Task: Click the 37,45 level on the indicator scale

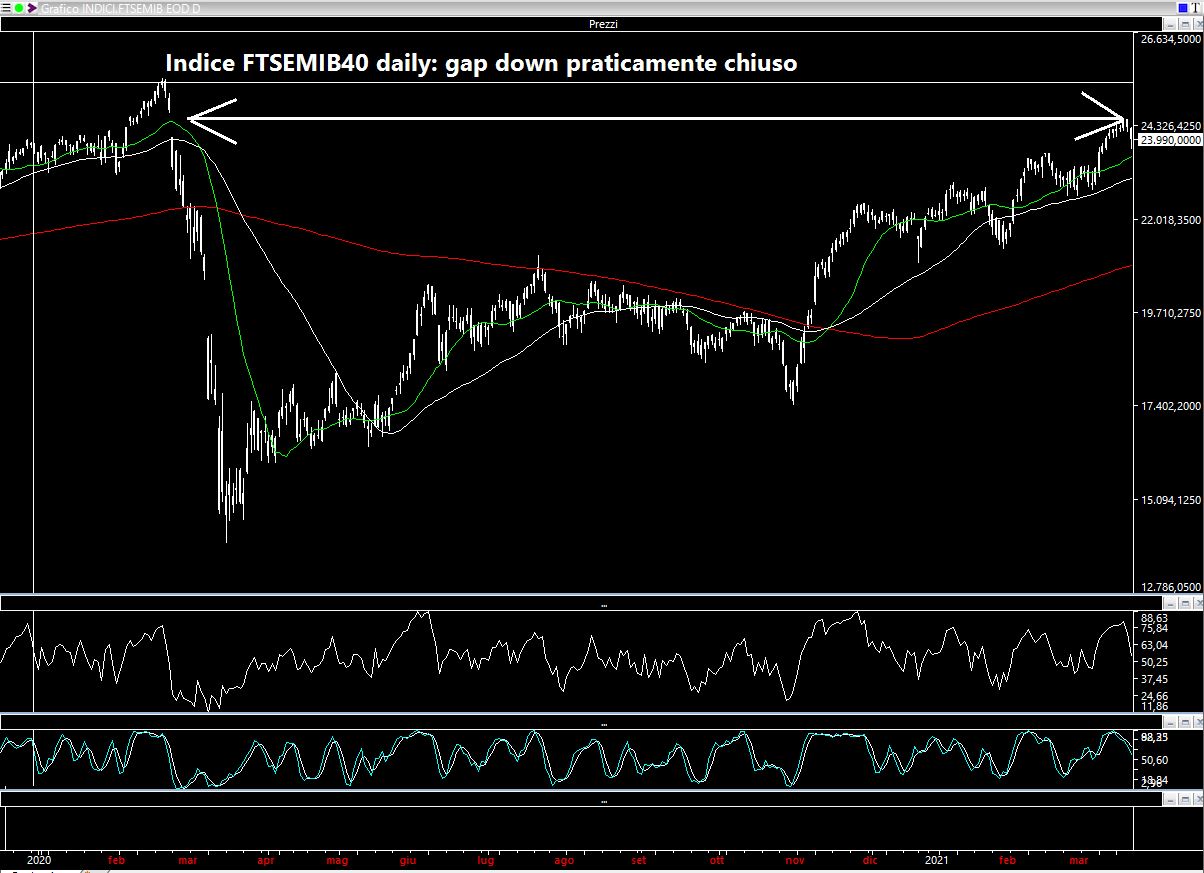Action: click(1154, 679)
